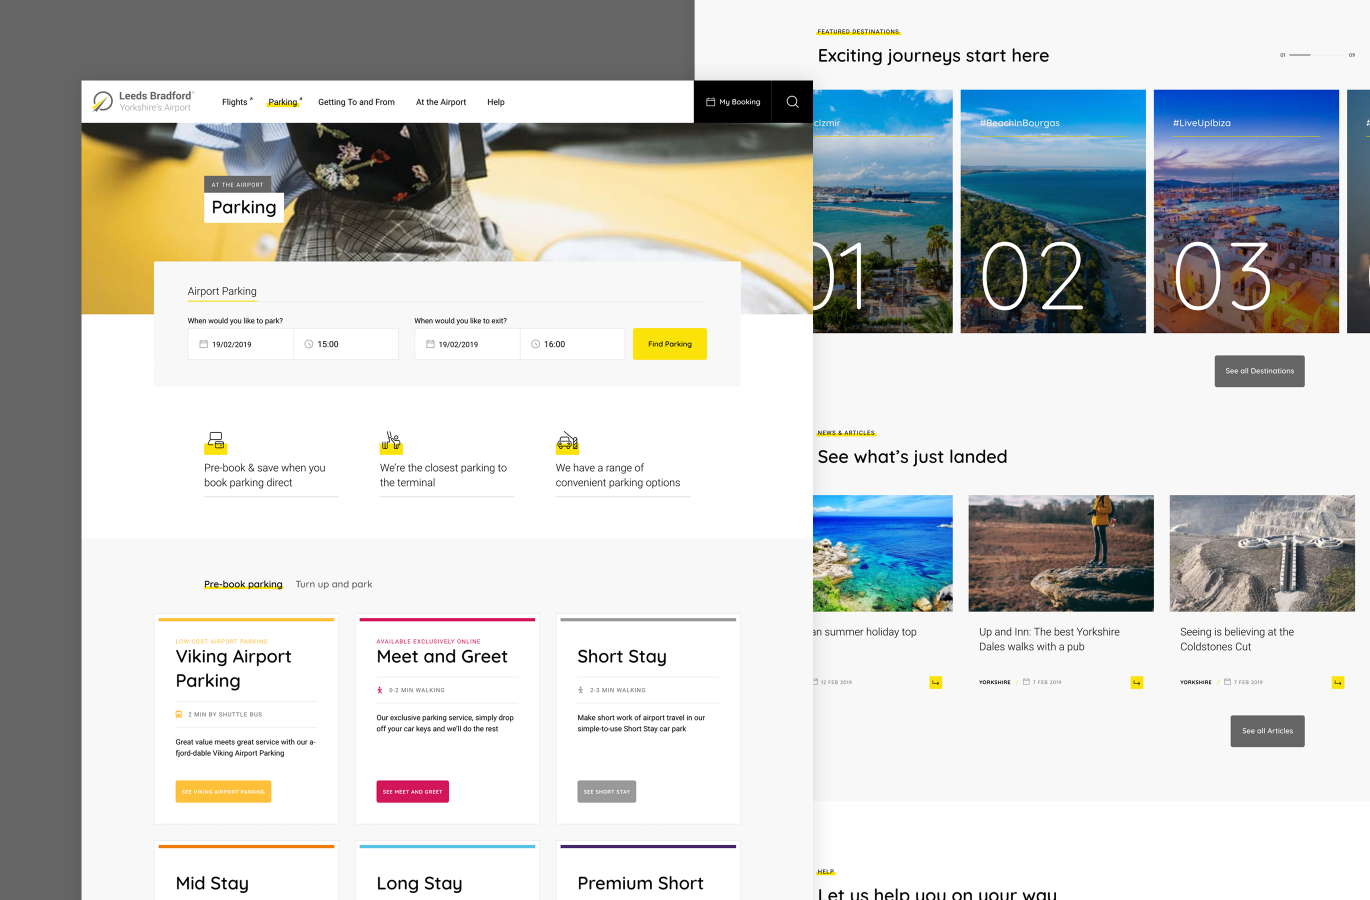Click the shuttle bus icon in Viking card
This screenshot has height=900, width=1370.
point(179,714)
